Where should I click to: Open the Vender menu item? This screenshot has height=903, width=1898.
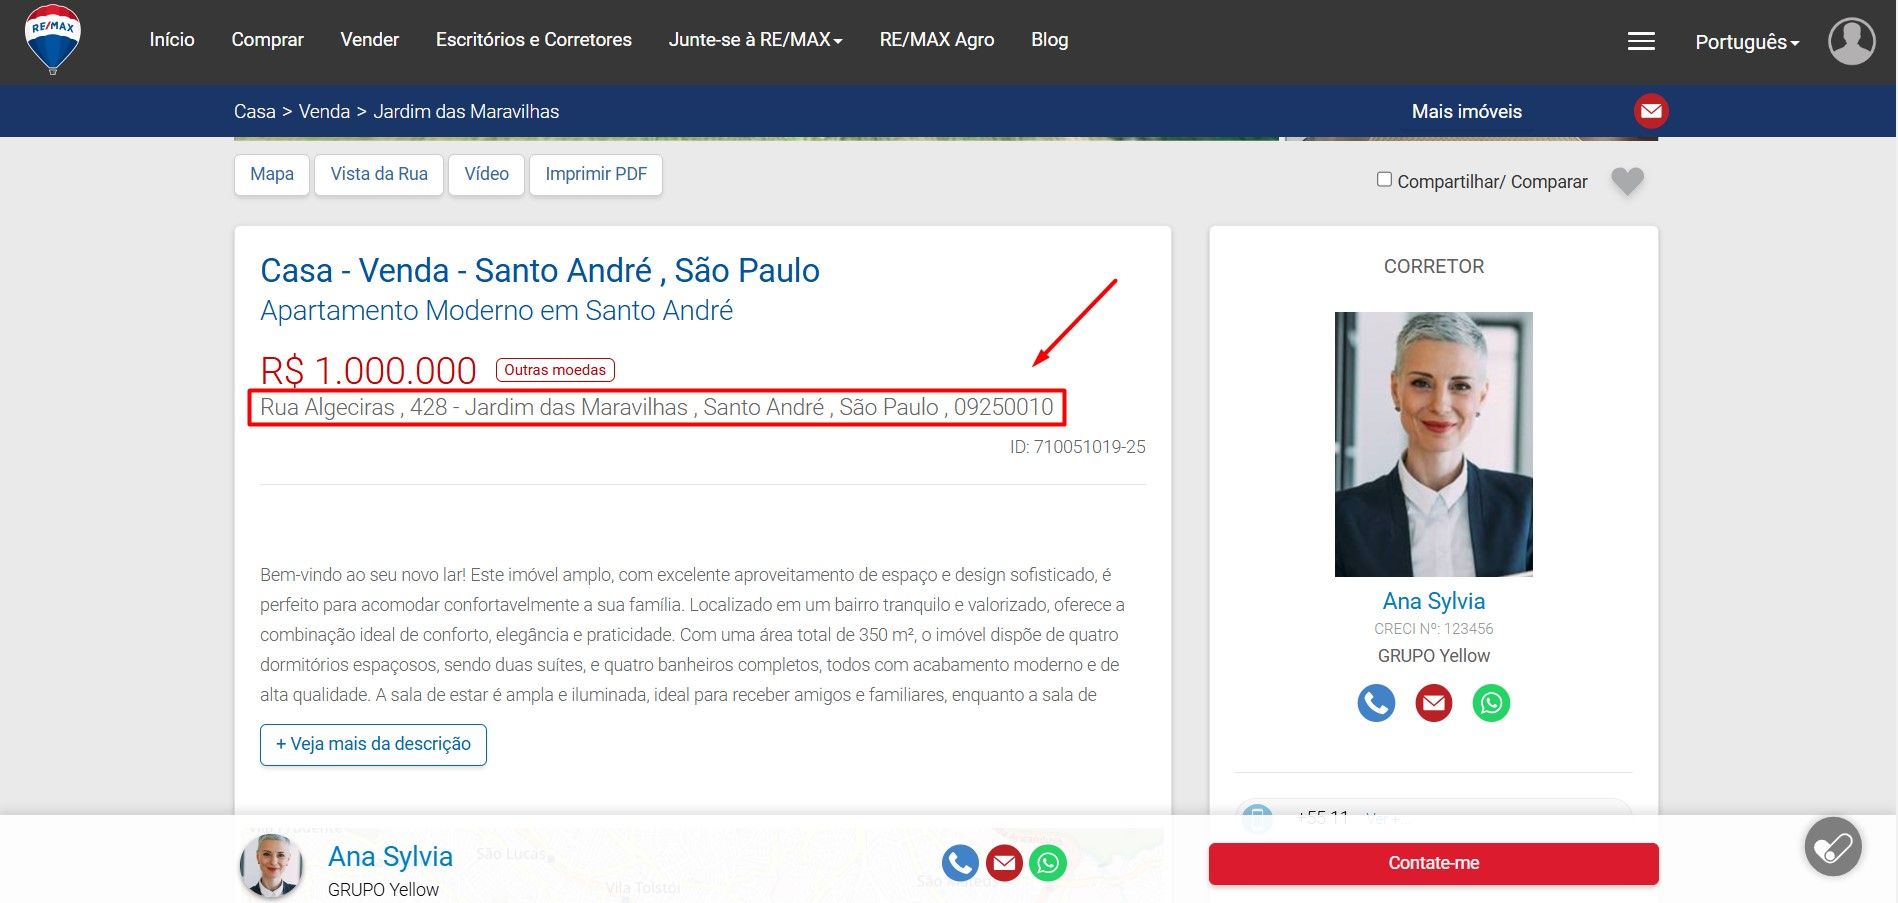(x=369, y=40)
